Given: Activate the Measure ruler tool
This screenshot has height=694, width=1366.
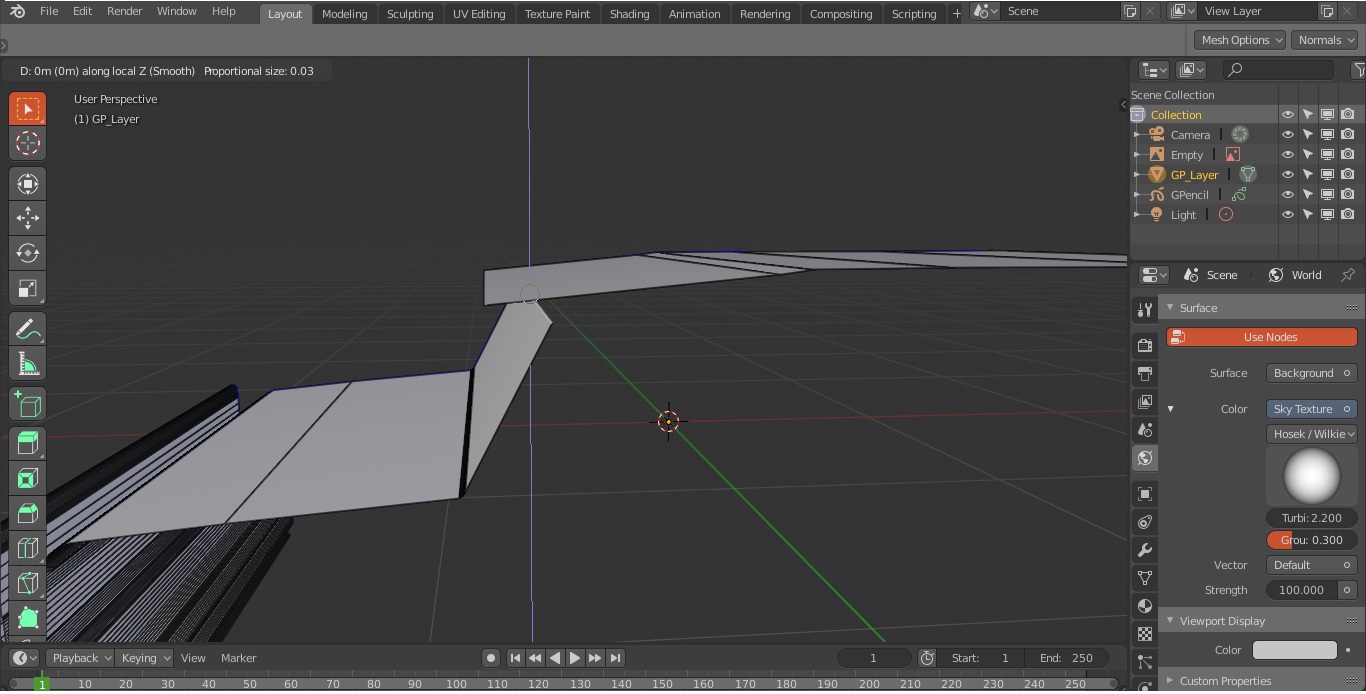Looking at the screenshot, I should click(28, 364).
